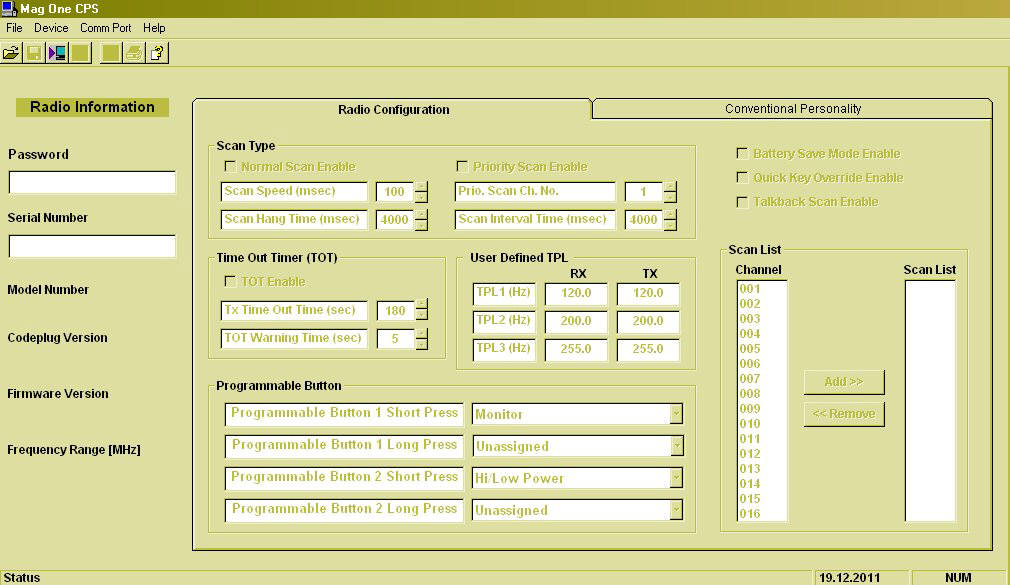Select channel 002 in Channel list
Screen dimensions: 1010x585
[750, 303]
